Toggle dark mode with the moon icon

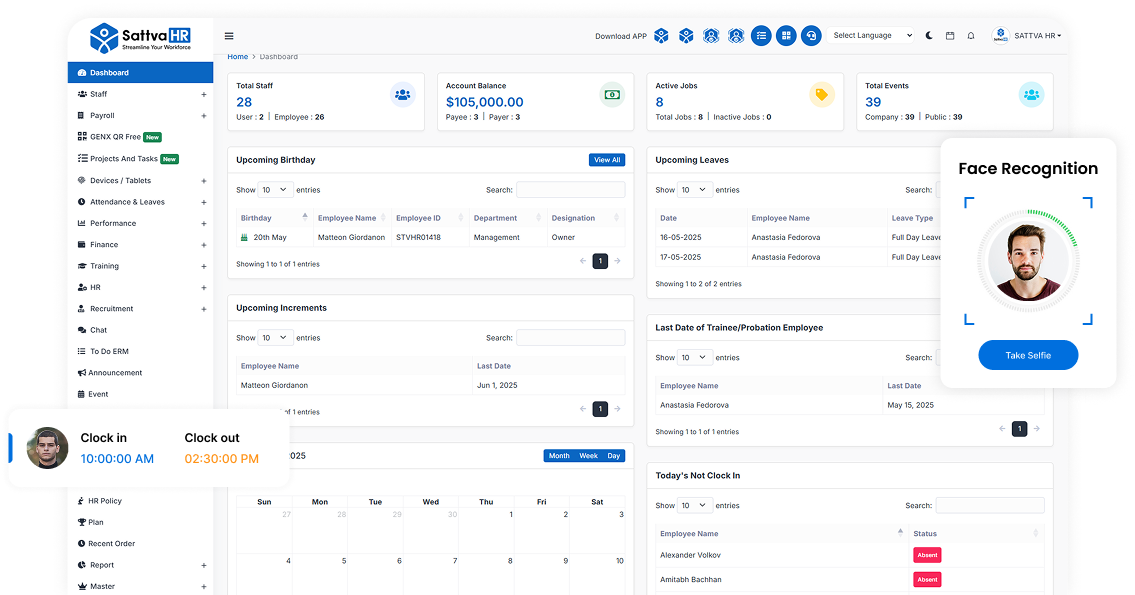point(927,35)
